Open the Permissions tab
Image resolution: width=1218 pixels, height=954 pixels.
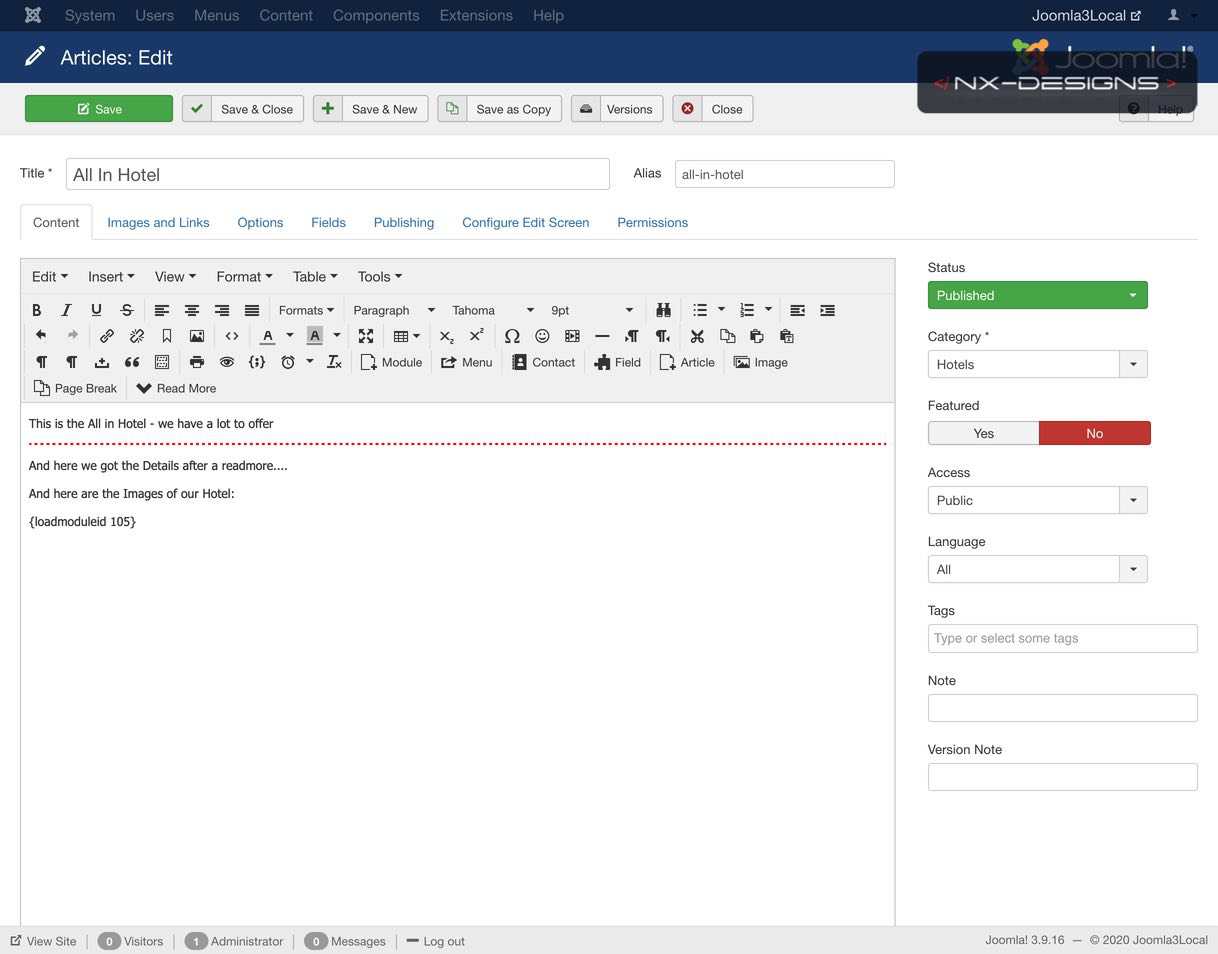click(652, 222)
